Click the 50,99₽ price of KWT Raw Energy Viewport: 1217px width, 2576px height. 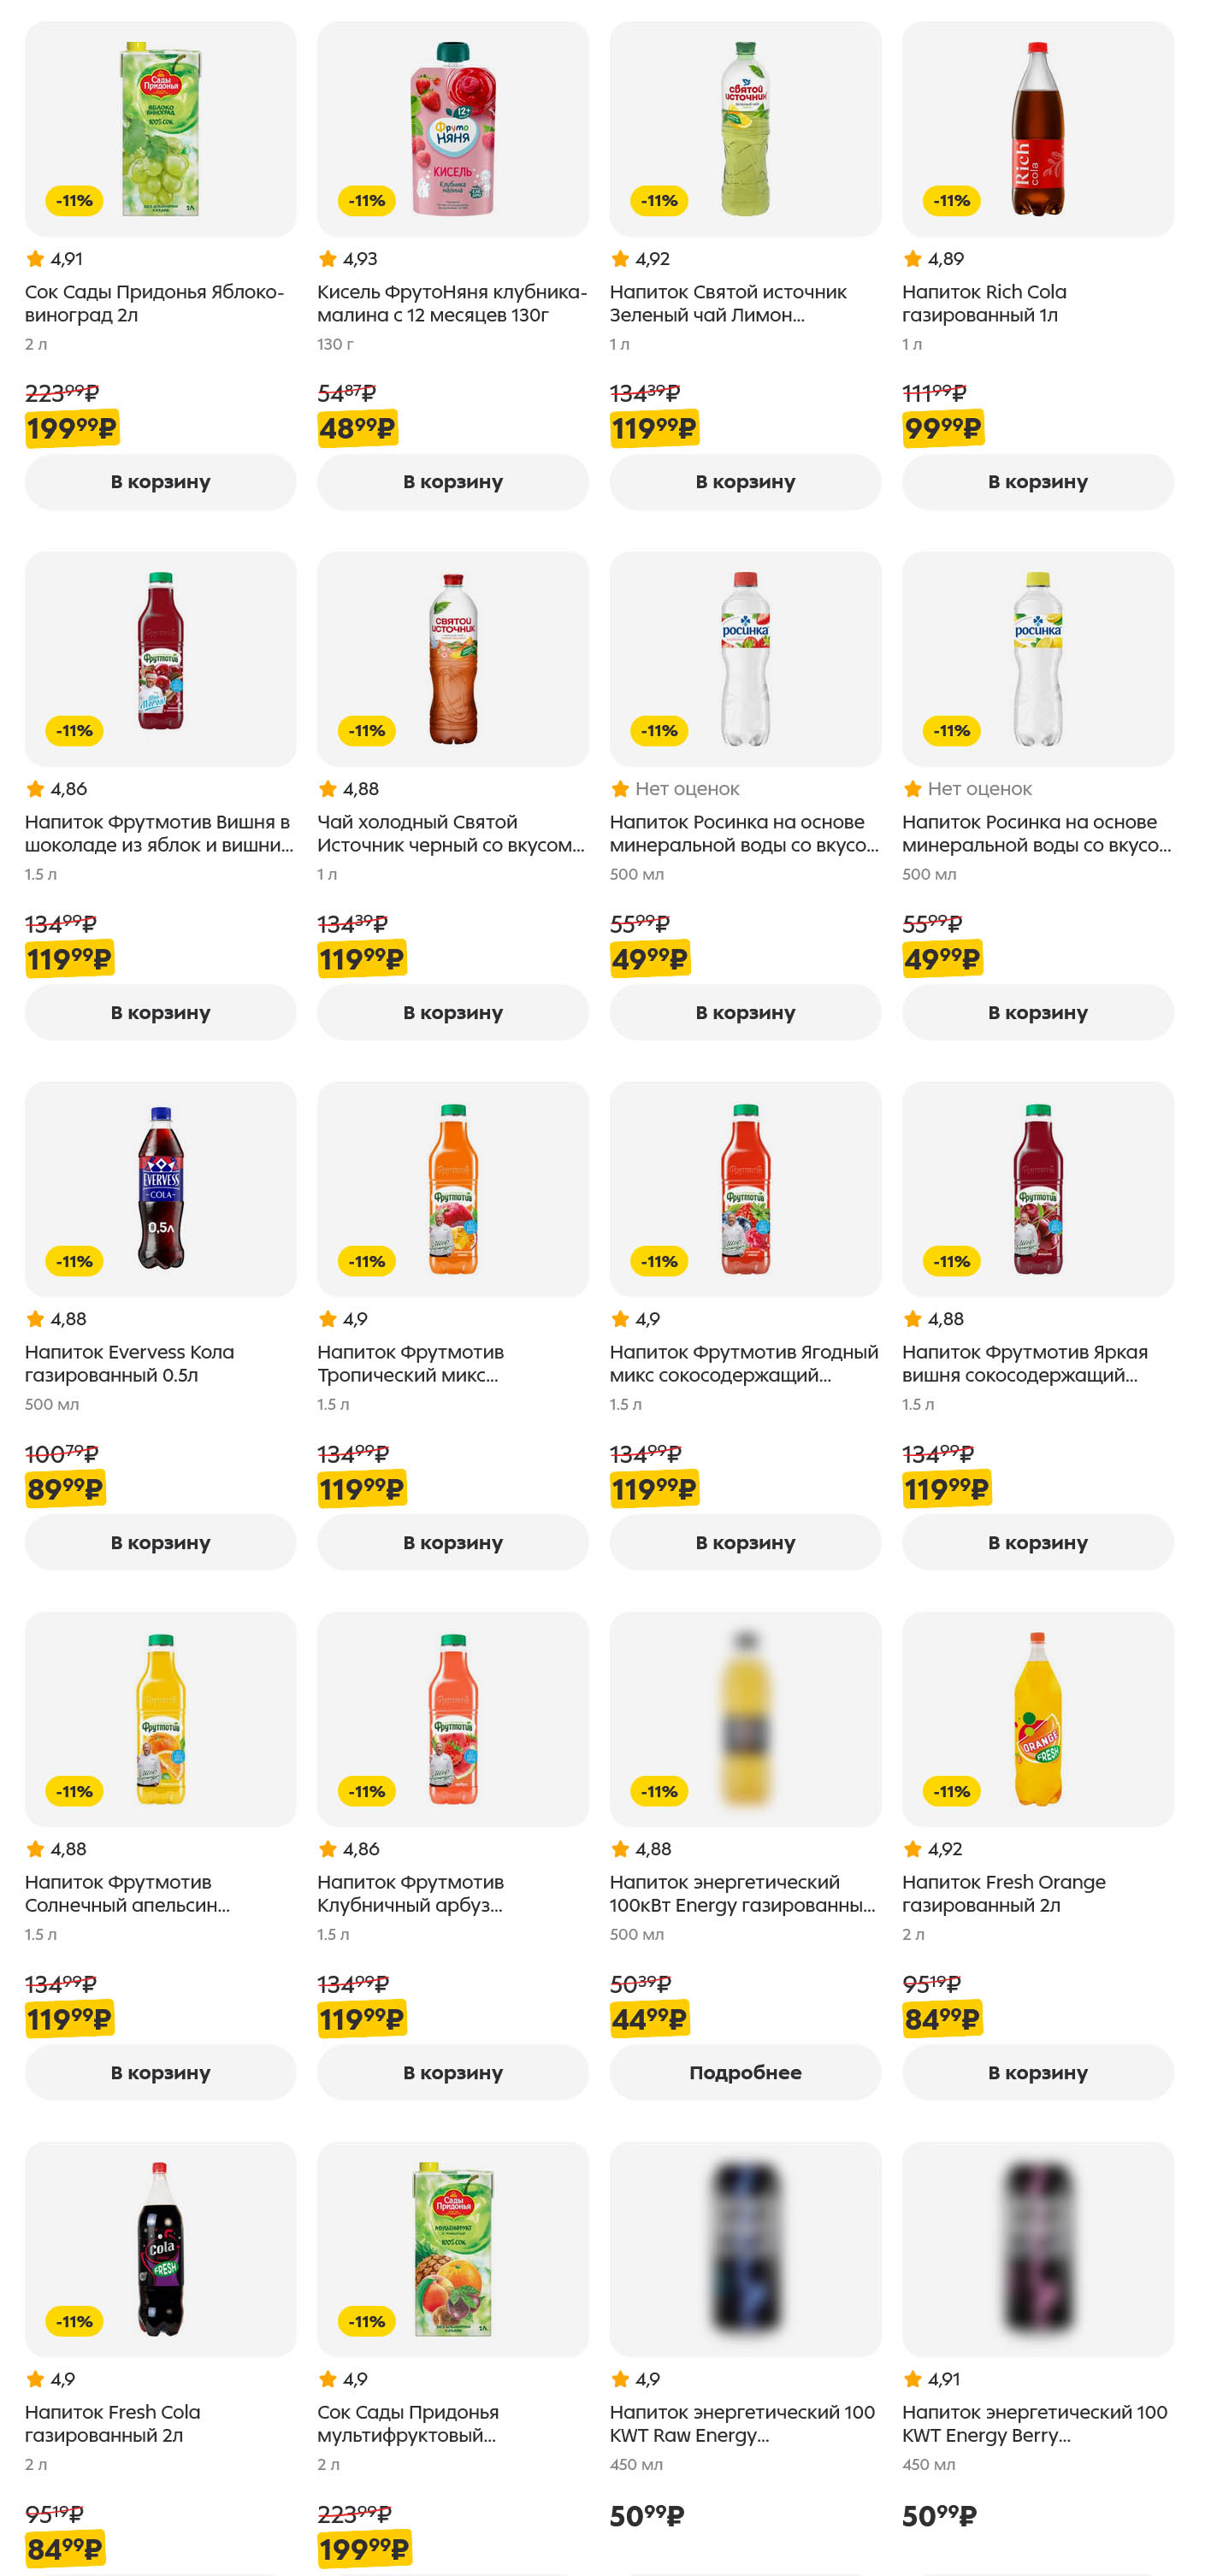coord(647,2515)
